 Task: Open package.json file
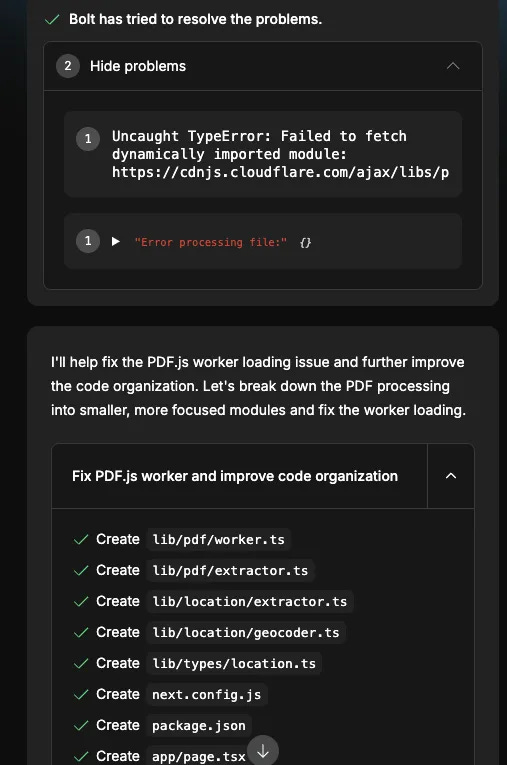click(199, 725)
